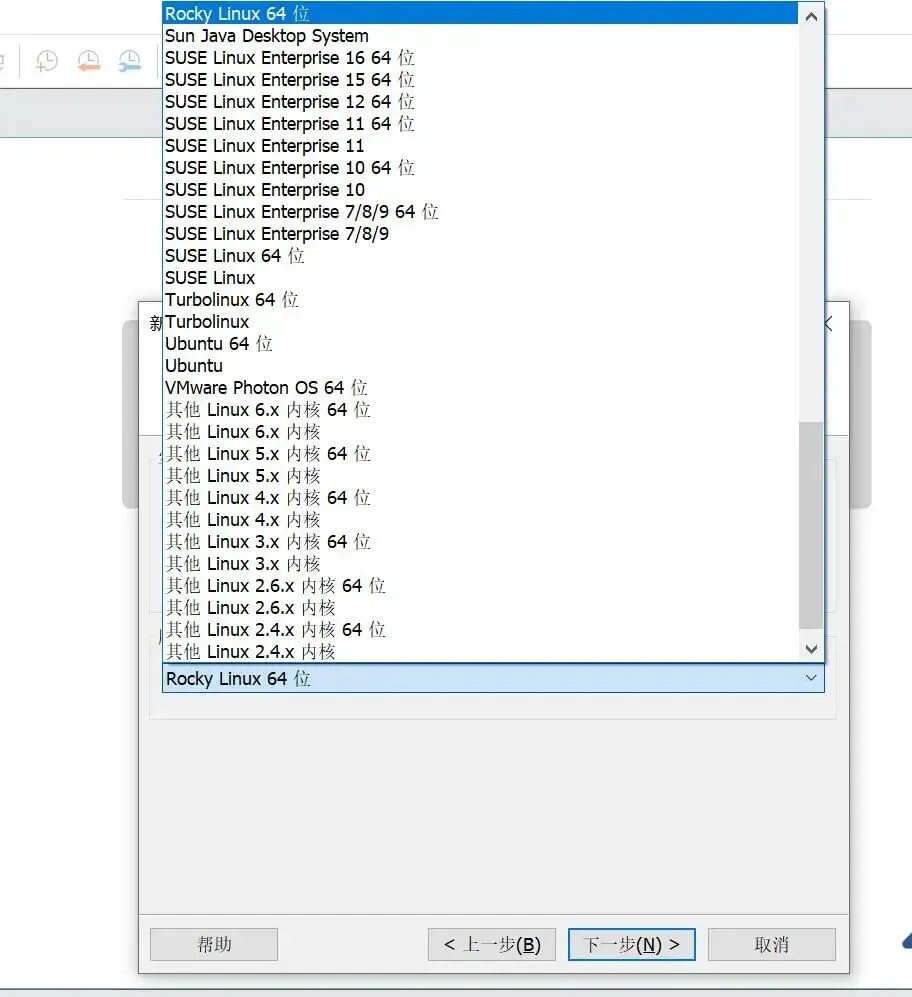Image resolution: width=912 pixels, height=997 pixels.
Task: Proceed with 下一步(N) button
Action: point(632,944)
